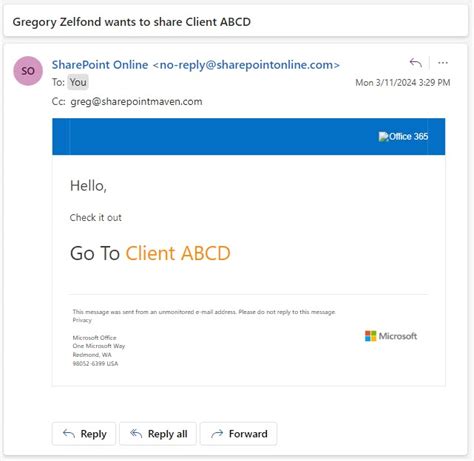474x461 pixels.
Task: Open the Privacy link in footer
Action: click(82, 320)
